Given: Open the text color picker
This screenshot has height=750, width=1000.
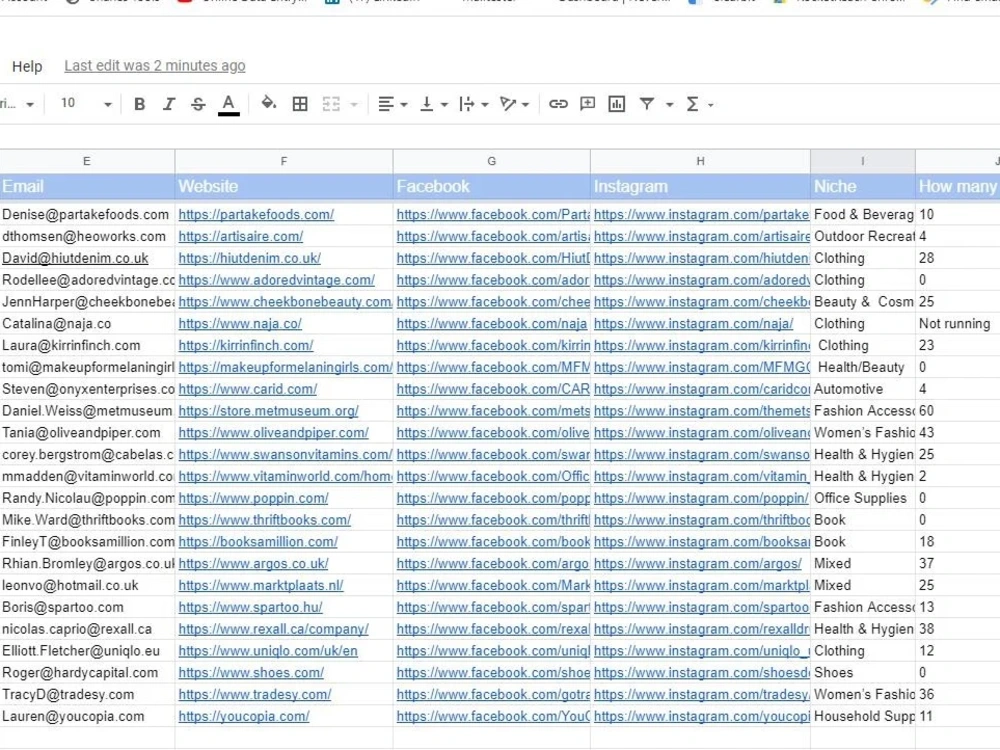Looking at the screenshot, I should point(228,104).
